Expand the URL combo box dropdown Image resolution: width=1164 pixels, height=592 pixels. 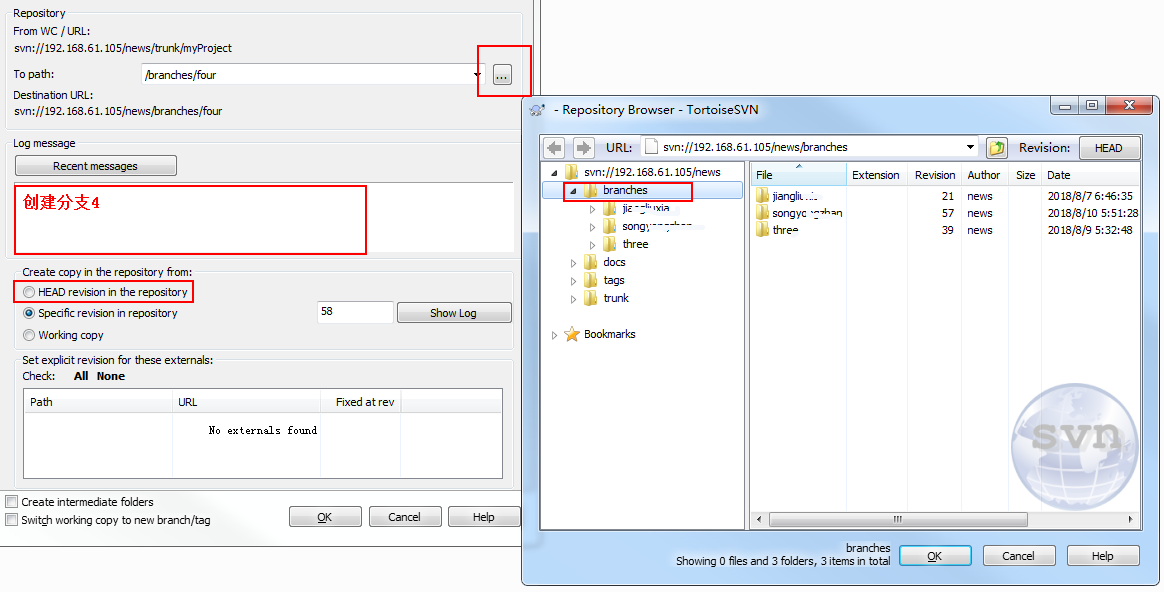[970, 148]
